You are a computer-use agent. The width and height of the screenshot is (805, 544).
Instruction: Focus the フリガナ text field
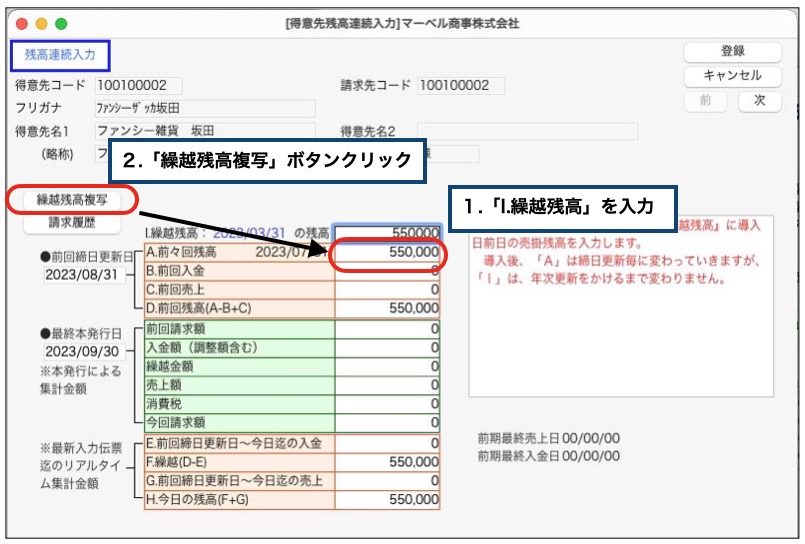204,108
